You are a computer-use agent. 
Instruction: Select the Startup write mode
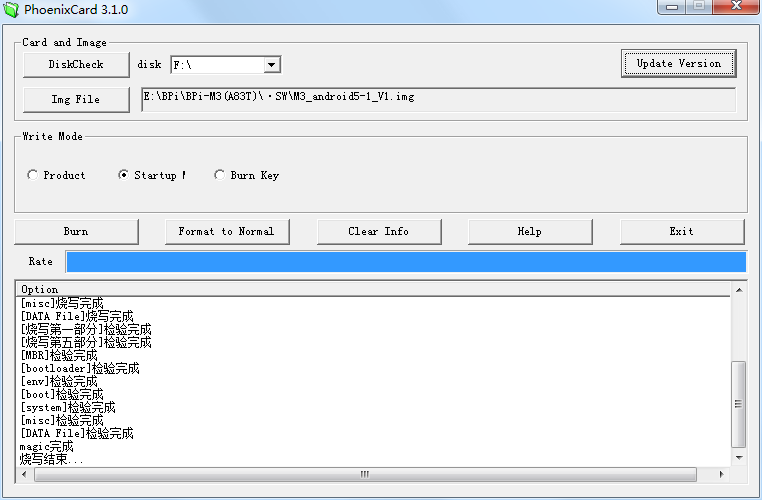pyautogui.click(x=123, y=175)
